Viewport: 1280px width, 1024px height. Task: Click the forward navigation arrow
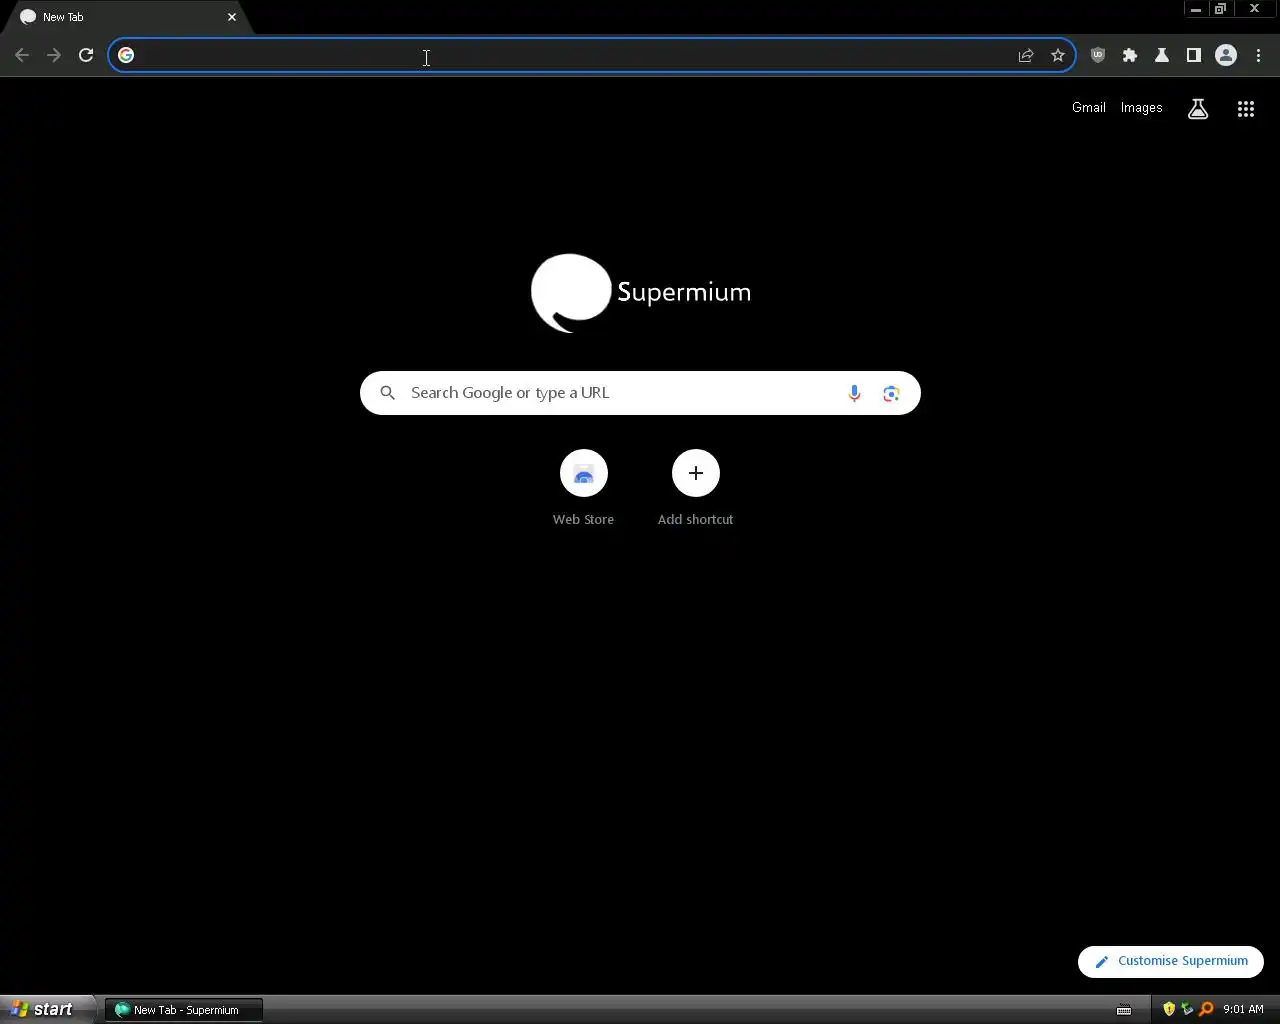coord(54,55)
